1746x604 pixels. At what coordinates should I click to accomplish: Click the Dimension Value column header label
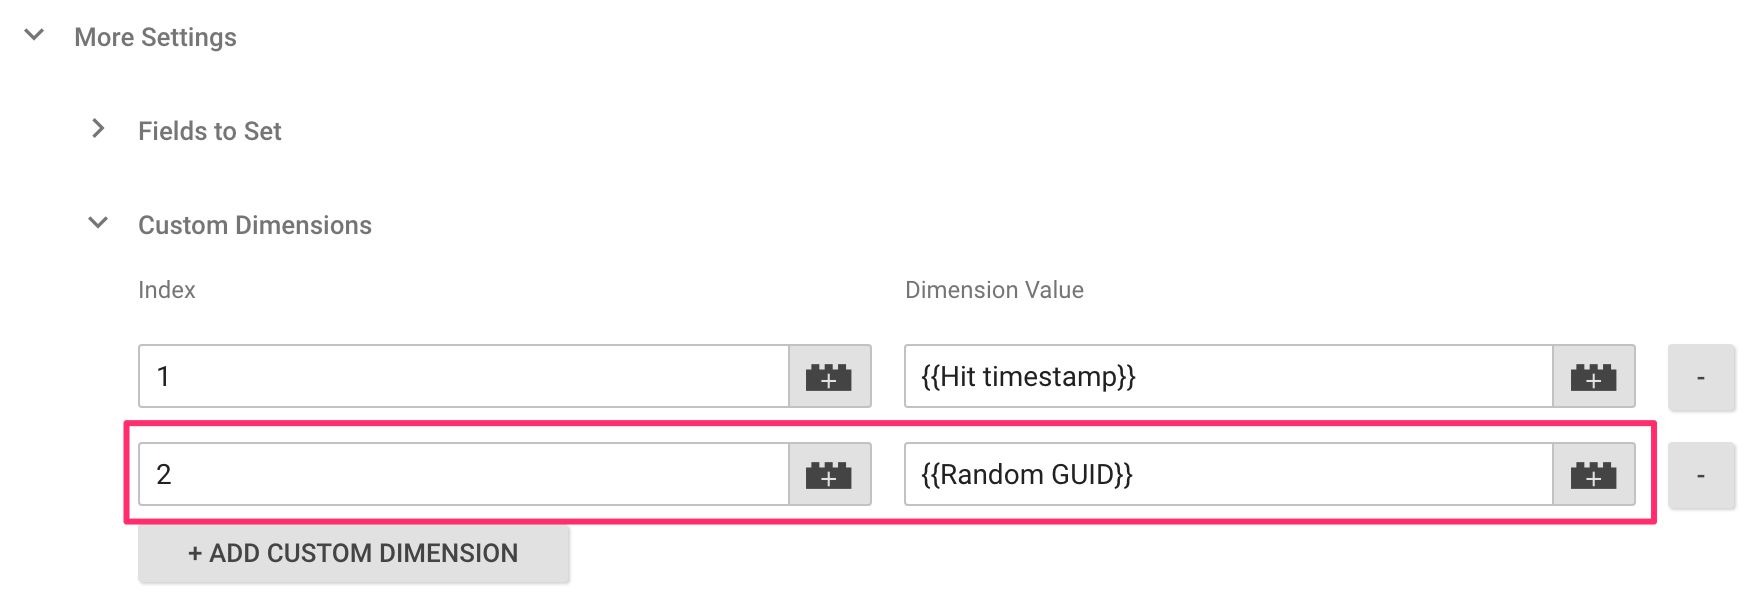[x=994, y=290]
